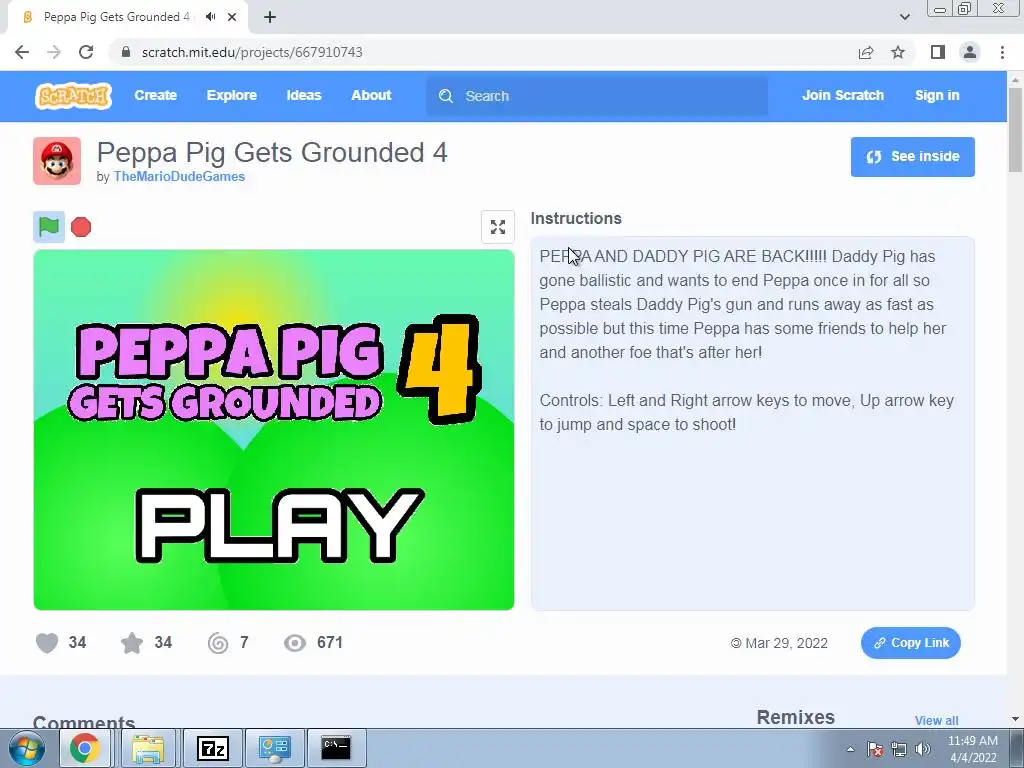Reload the page

click(x=86, y=52)
